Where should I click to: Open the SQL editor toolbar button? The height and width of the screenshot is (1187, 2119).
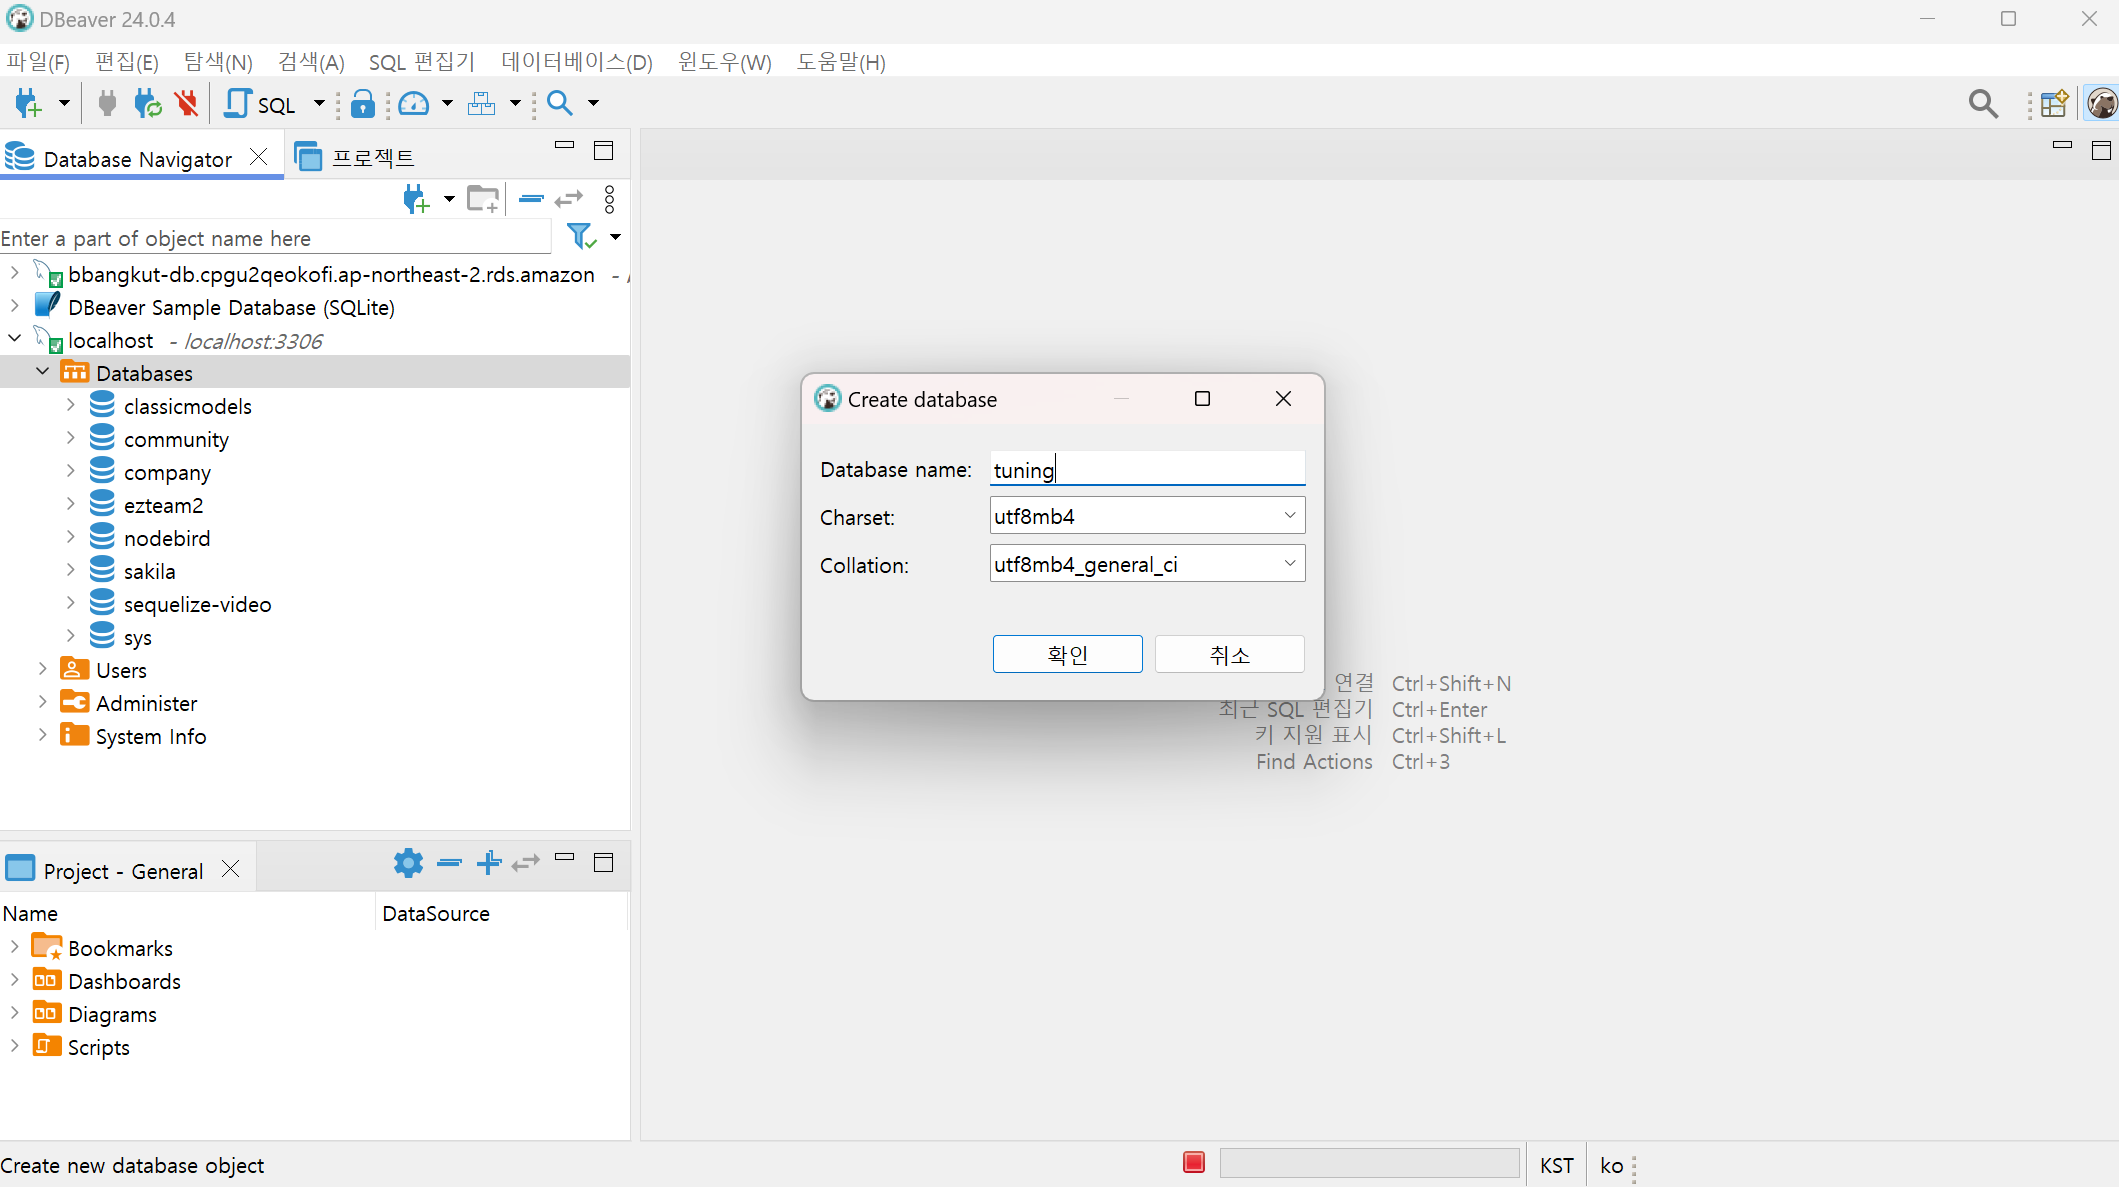(x=262, y=104)
